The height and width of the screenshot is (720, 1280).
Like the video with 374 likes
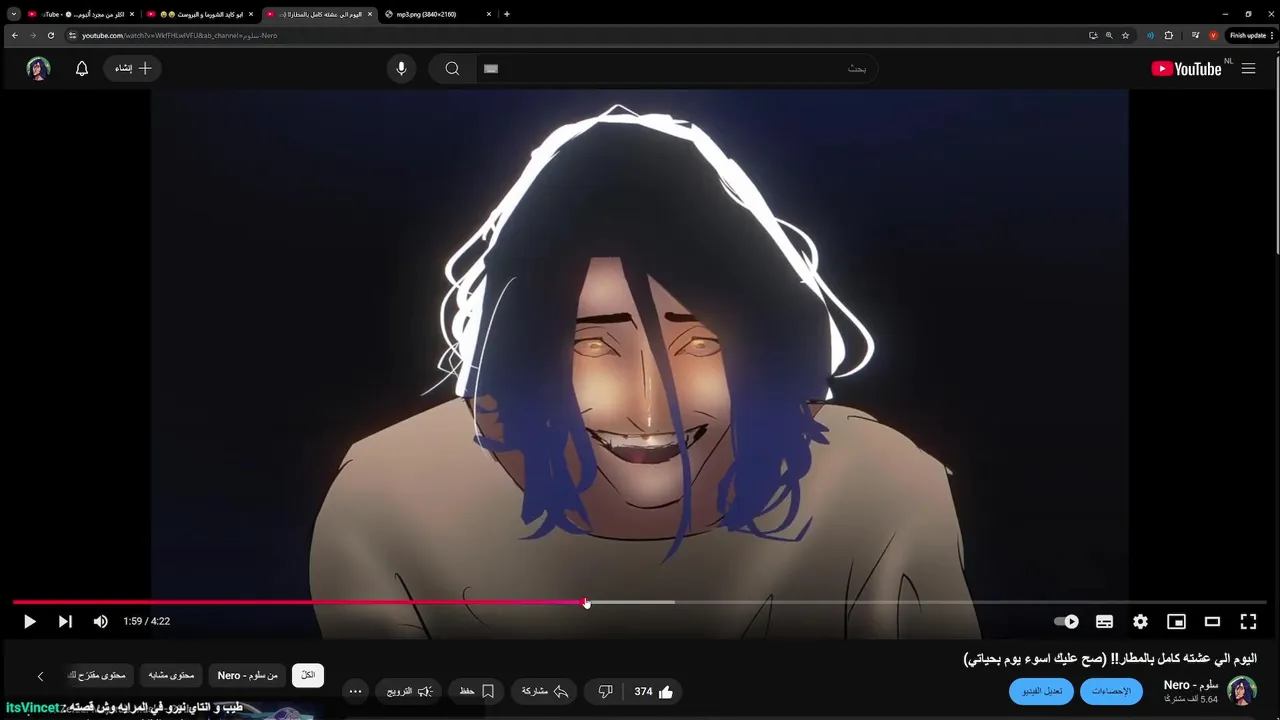655,691
